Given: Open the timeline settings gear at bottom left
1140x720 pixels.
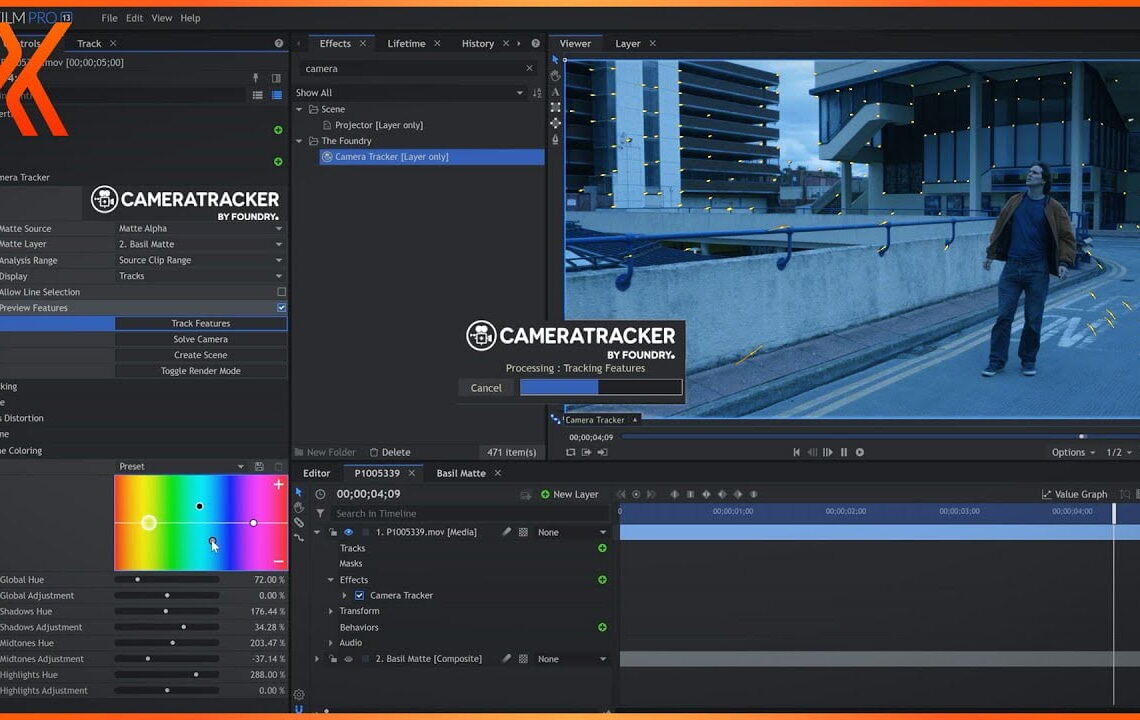Looking at the screenshot, I should pyautogui.click(x=298, y=694).
